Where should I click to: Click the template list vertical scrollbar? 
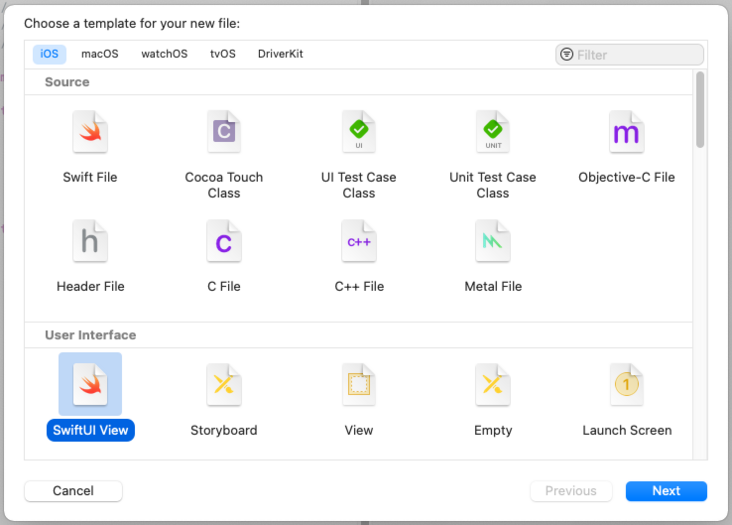tap(700, 110)
